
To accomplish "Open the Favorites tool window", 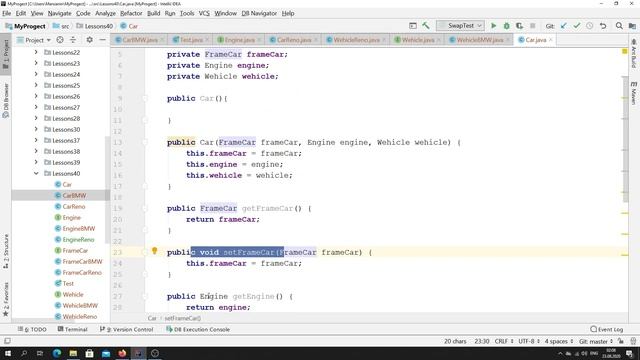I will pyautogui.click(x=6, y=299).
